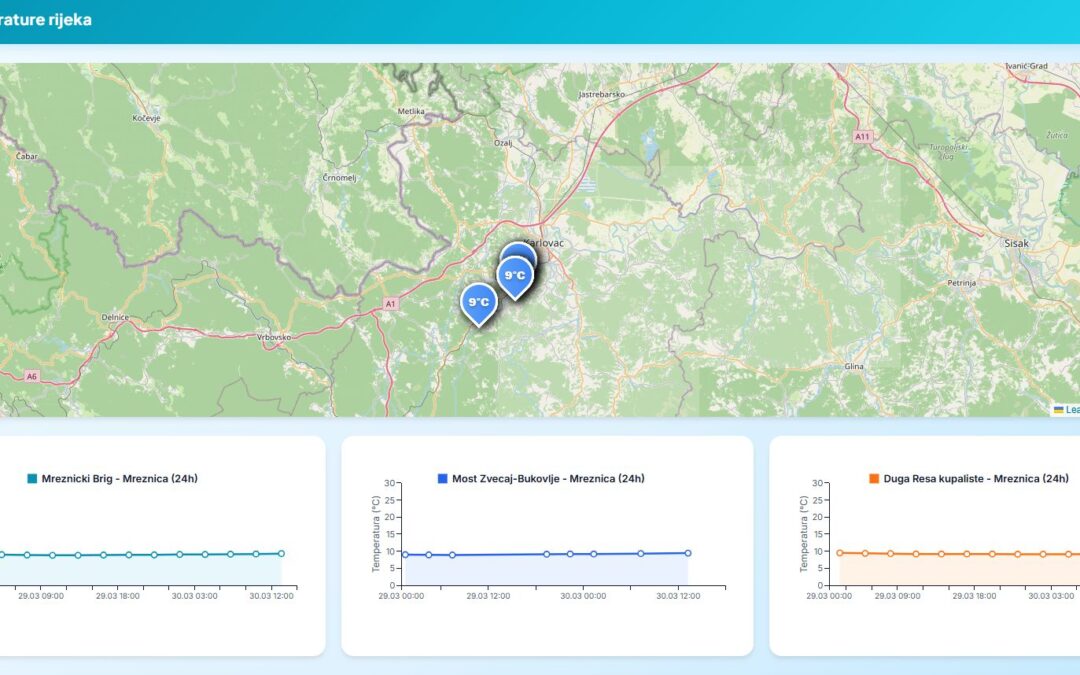
Task: Click the Sisak city label on map
Action: (1016, 243)
